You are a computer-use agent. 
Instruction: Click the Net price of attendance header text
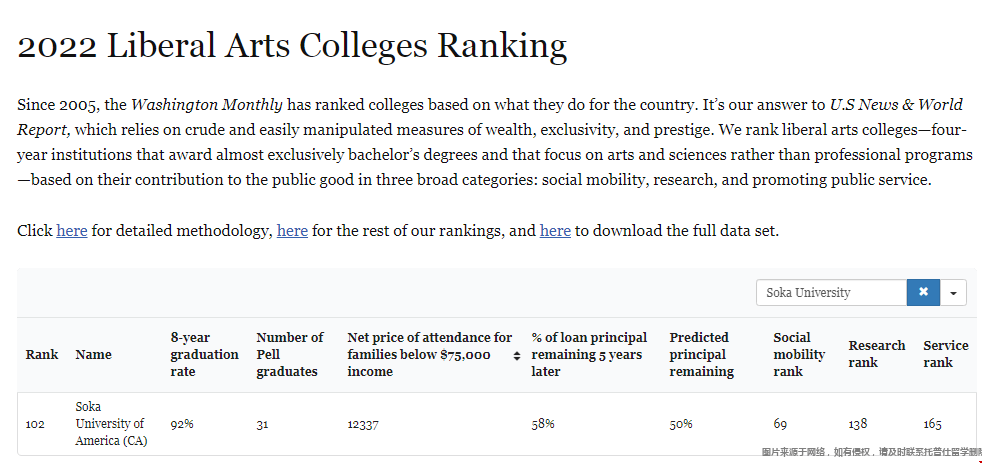[428, 355]
